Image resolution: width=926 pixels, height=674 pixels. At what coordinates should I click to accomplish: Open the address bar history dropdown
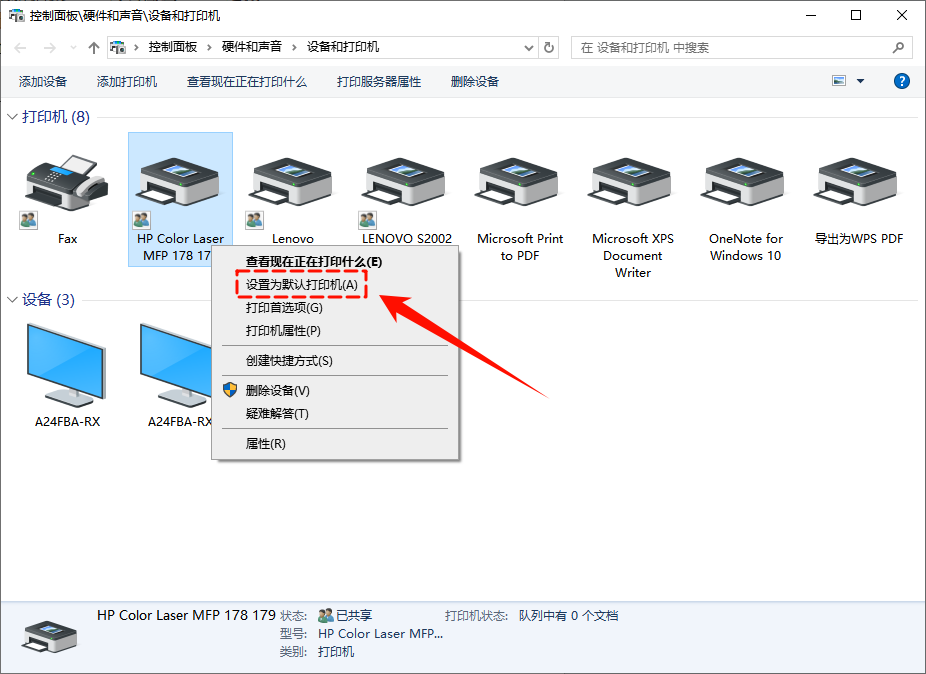click(x=528, y=47)
